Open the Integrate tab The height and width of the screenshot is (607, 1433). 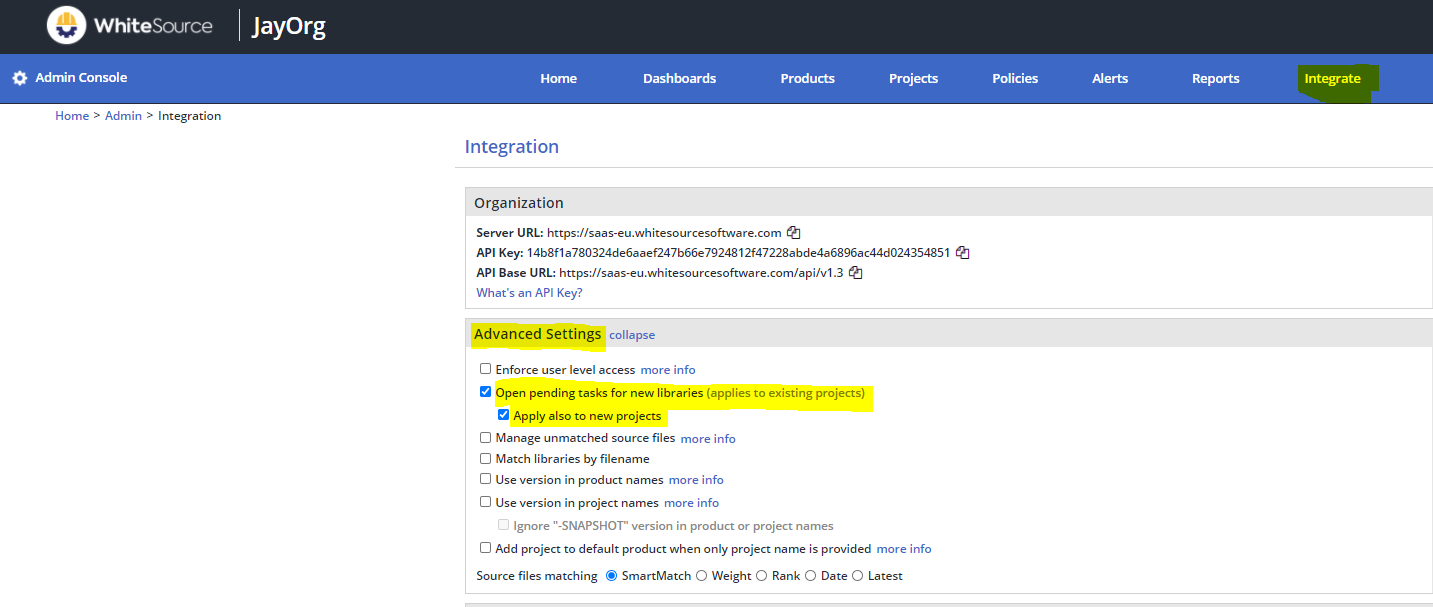pyautogui.click(x=1332, y=78)
